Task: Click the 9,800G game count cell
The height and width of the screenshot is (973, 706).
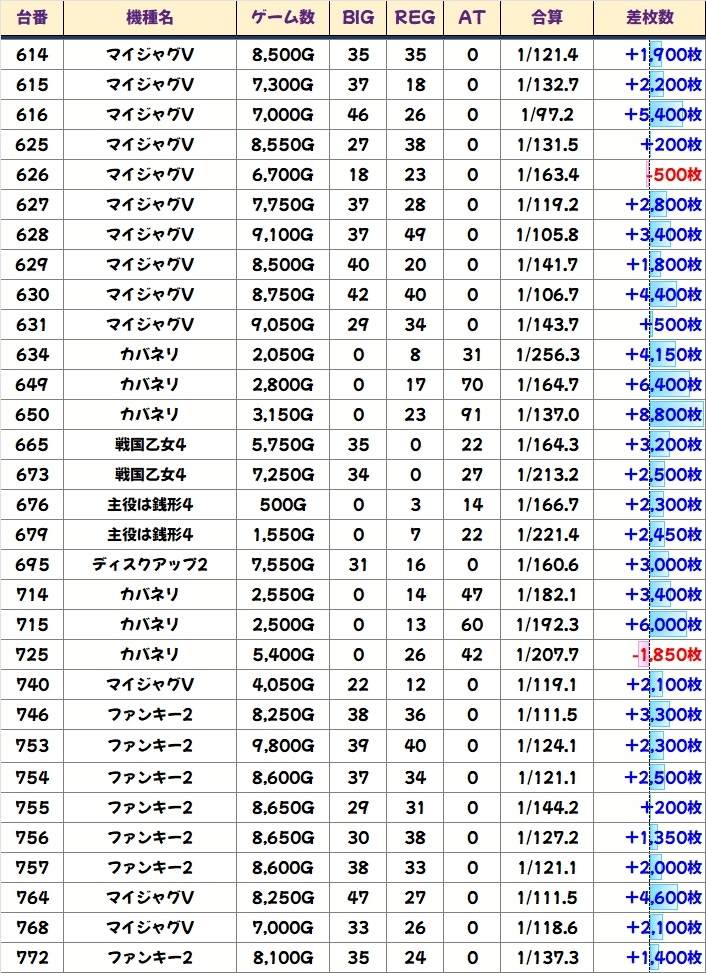Action: point(282,745)
